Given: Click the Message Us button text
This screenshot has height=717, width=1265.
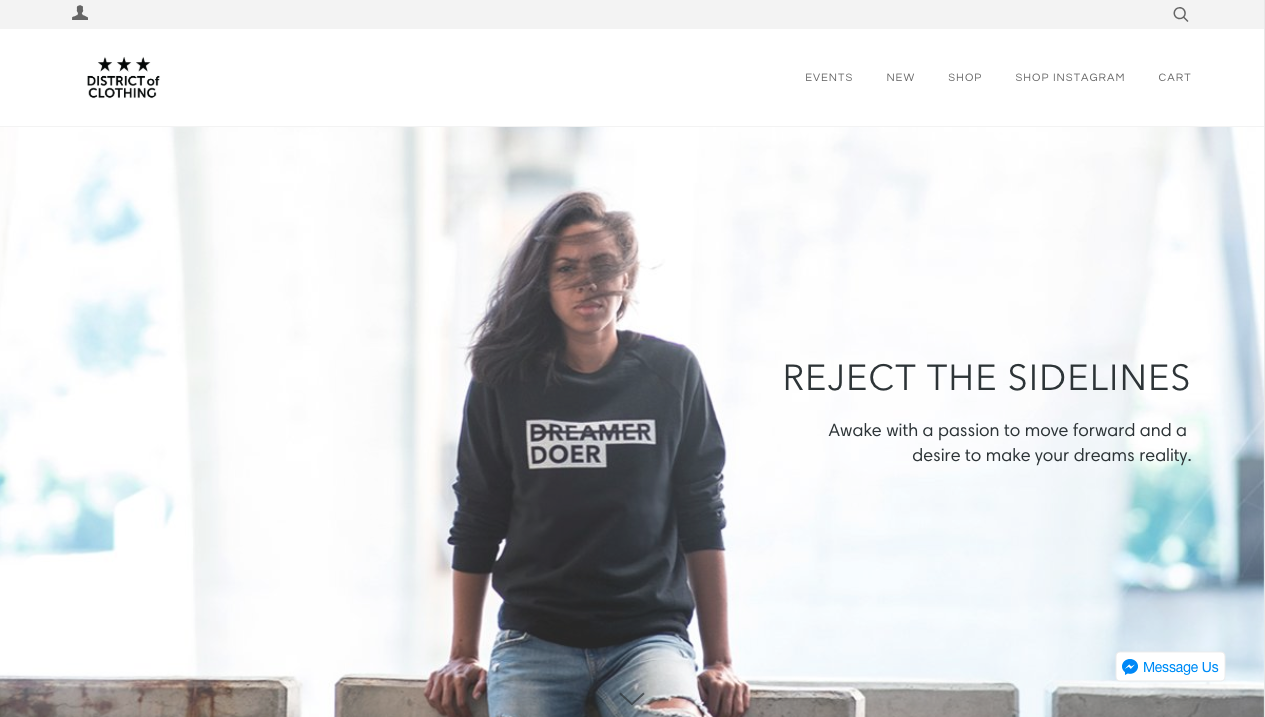Looking at the screenshot, I should (x=1180, y=667).
